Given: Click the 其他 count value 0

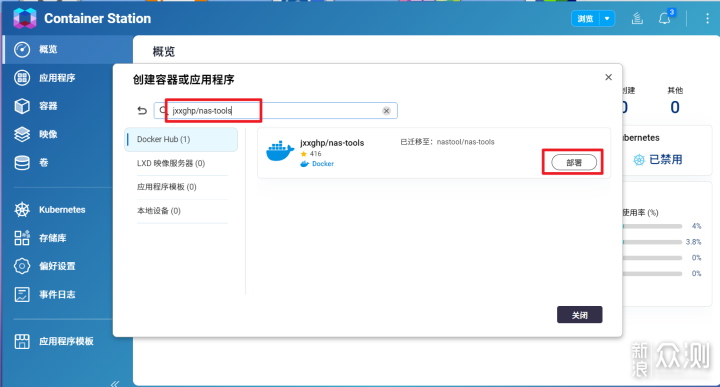Looking at the screenshot, I should click(675, 107).
